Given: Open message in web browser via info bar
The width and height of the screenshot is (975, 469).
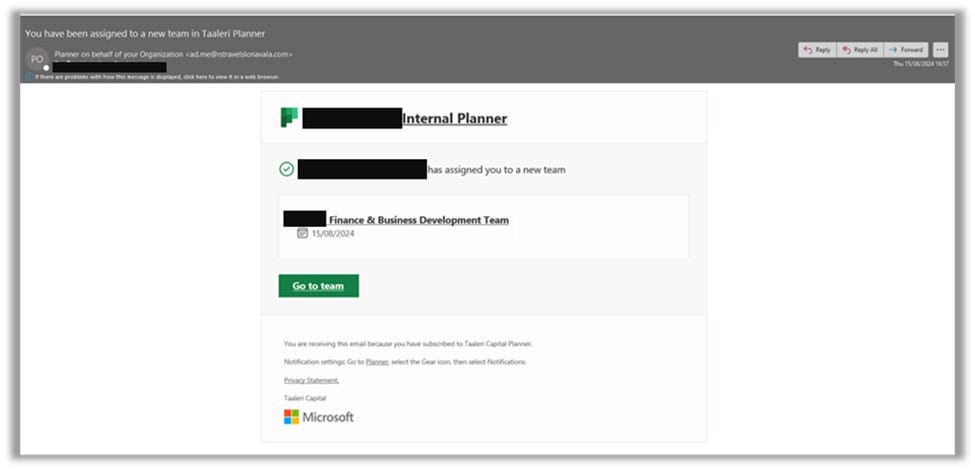Looking at the screenshot, I should click(157, 77).
